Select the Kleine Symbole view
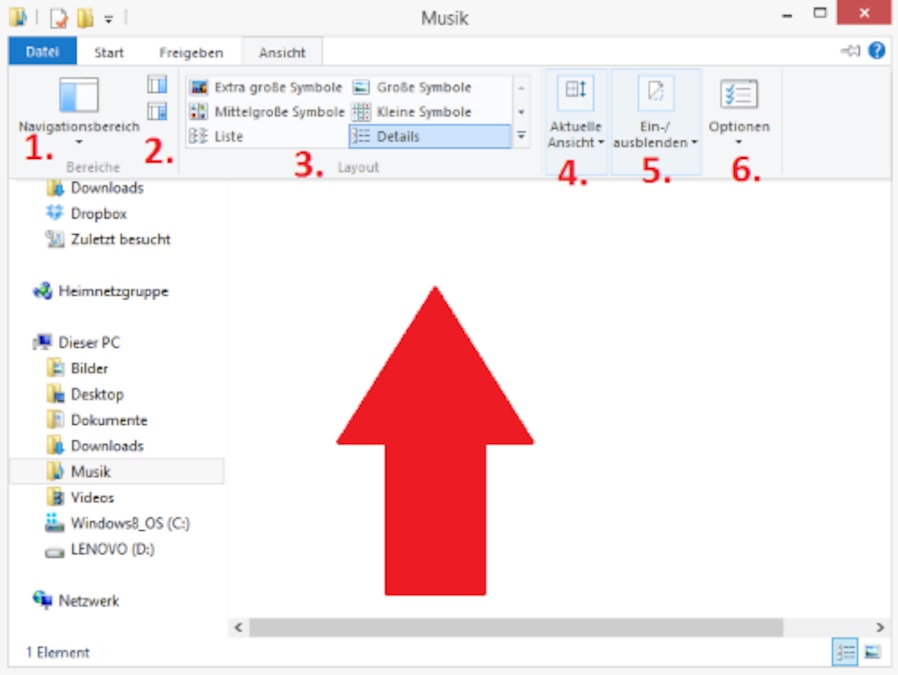The image size is (898, 675). click(421, 112)
